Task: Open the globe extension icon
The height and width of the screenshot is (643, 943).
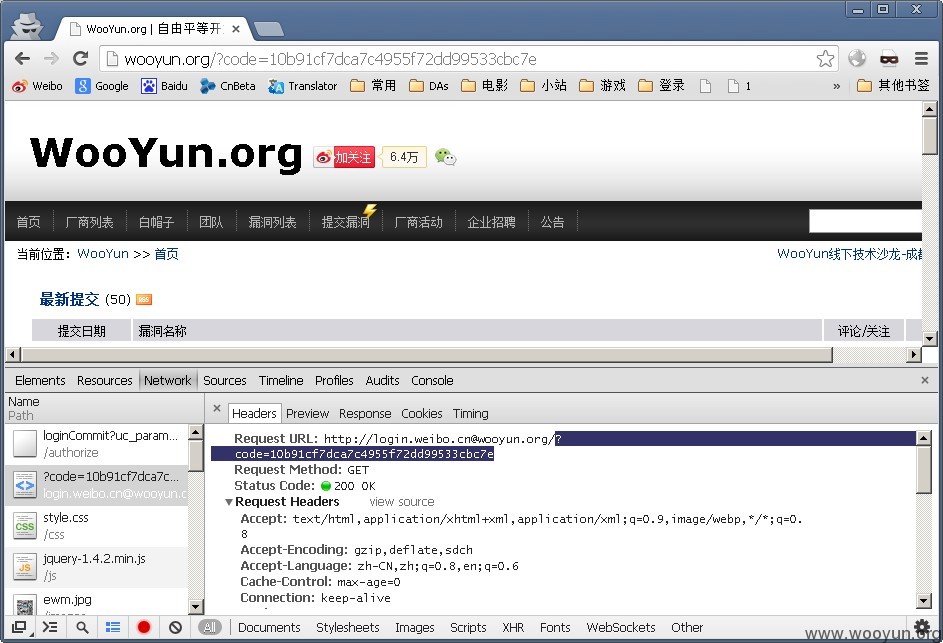Action: [x=857, y=58]
